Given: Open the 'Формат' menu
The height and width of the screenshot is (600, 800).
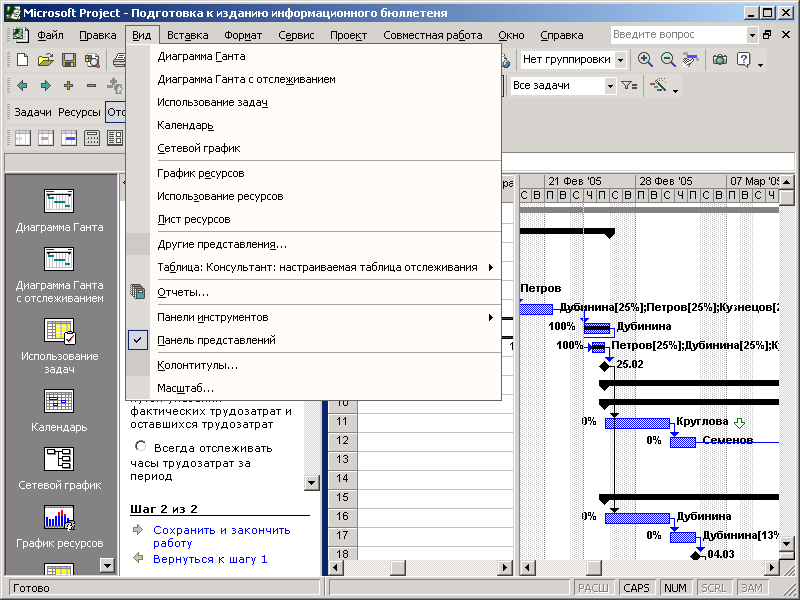Looking at the screenshot, I should (243, 35).
